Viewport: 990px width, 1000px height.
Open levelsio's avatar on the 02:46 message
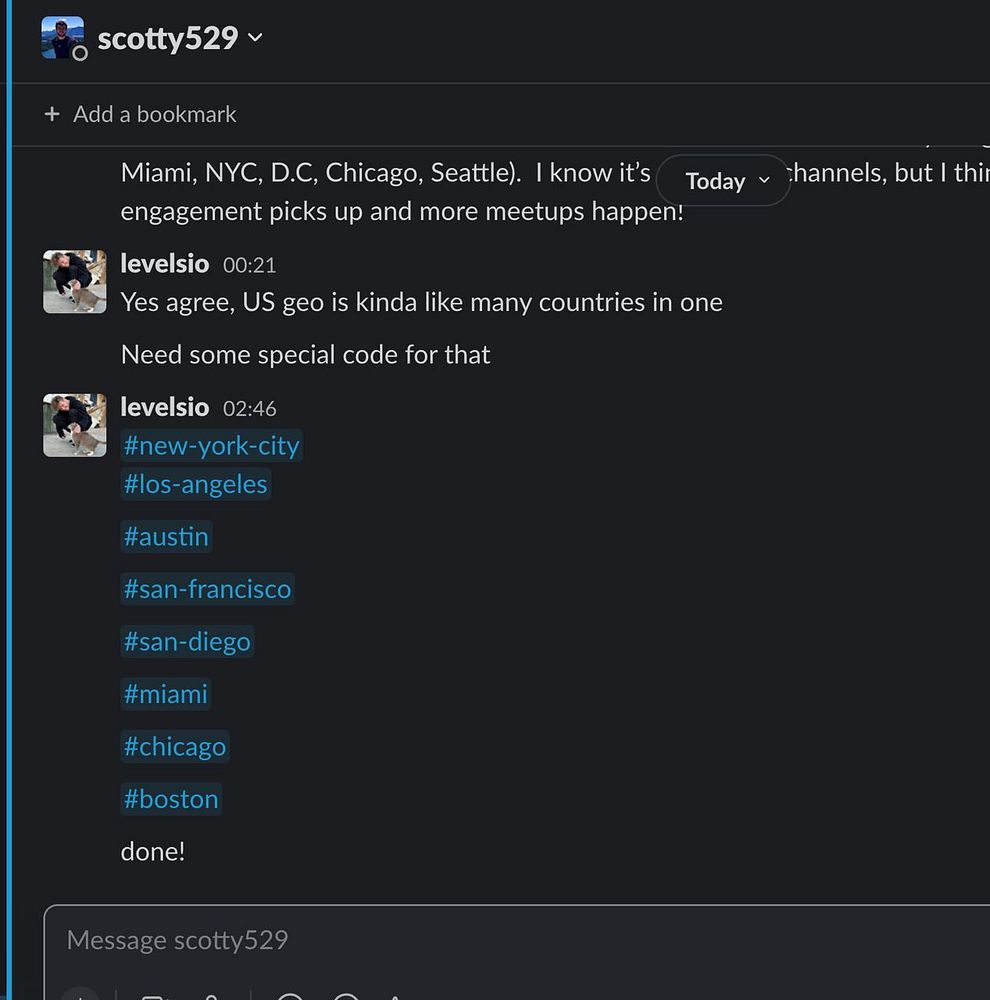coord(75,425)
